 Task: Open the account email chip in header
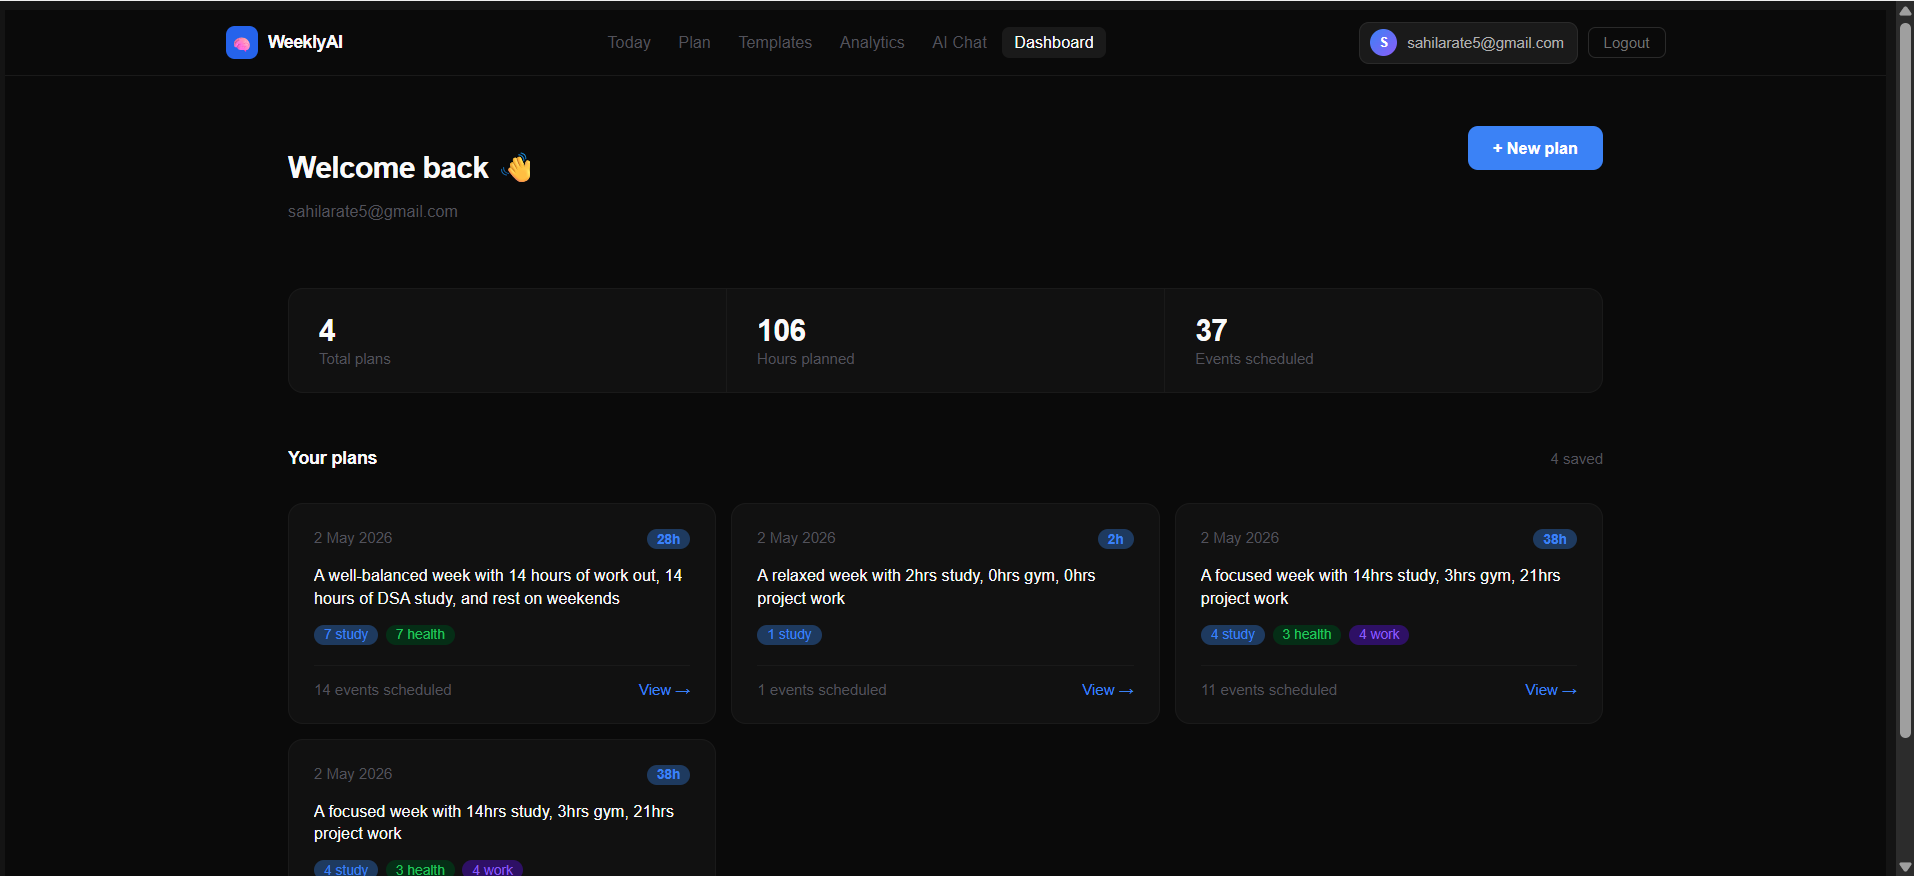click(x=1468, y=43)
